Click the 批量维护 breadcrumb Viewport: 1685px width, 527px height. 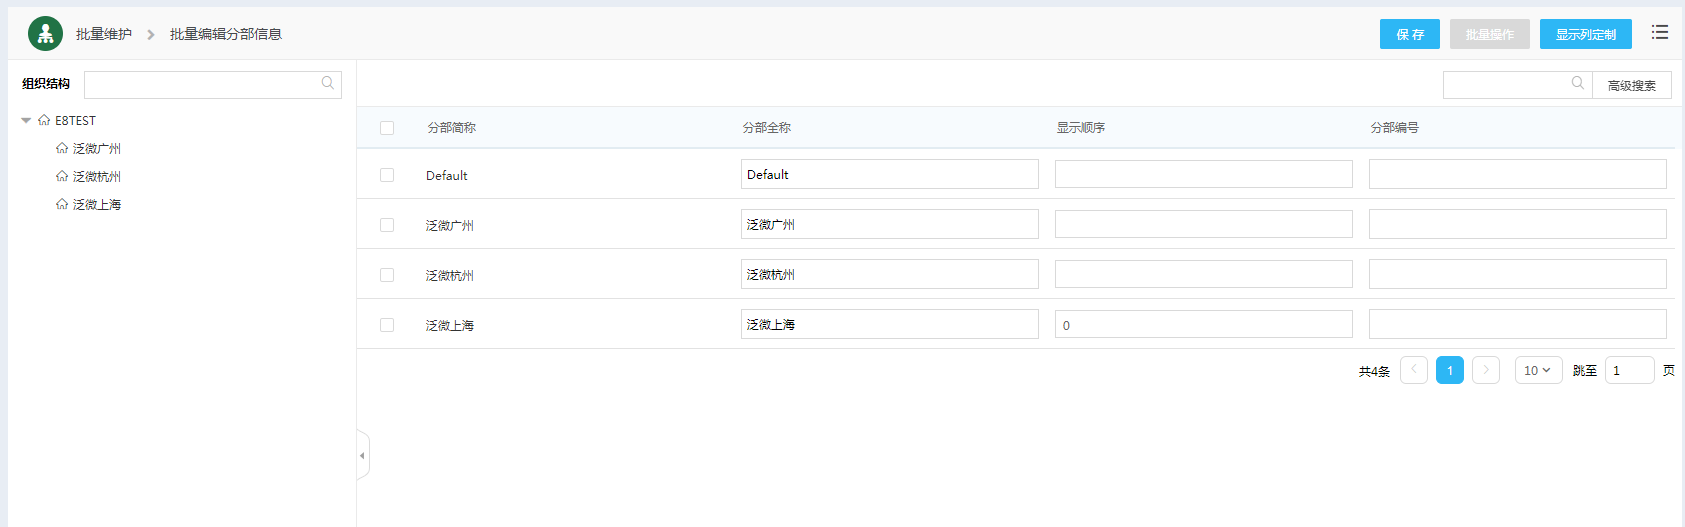coord(104,34)
